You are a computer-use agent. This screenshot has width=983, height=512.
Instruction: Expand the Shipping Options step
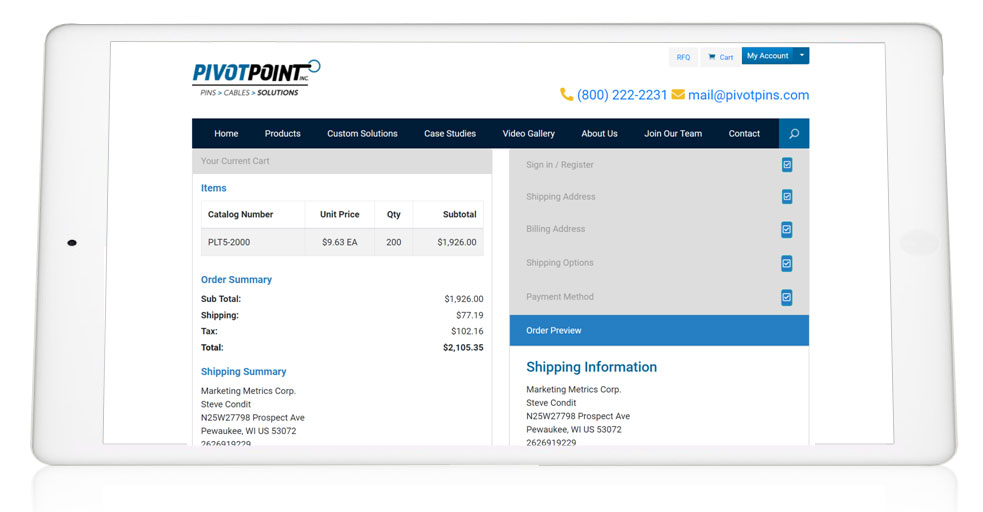pos(659,263)
